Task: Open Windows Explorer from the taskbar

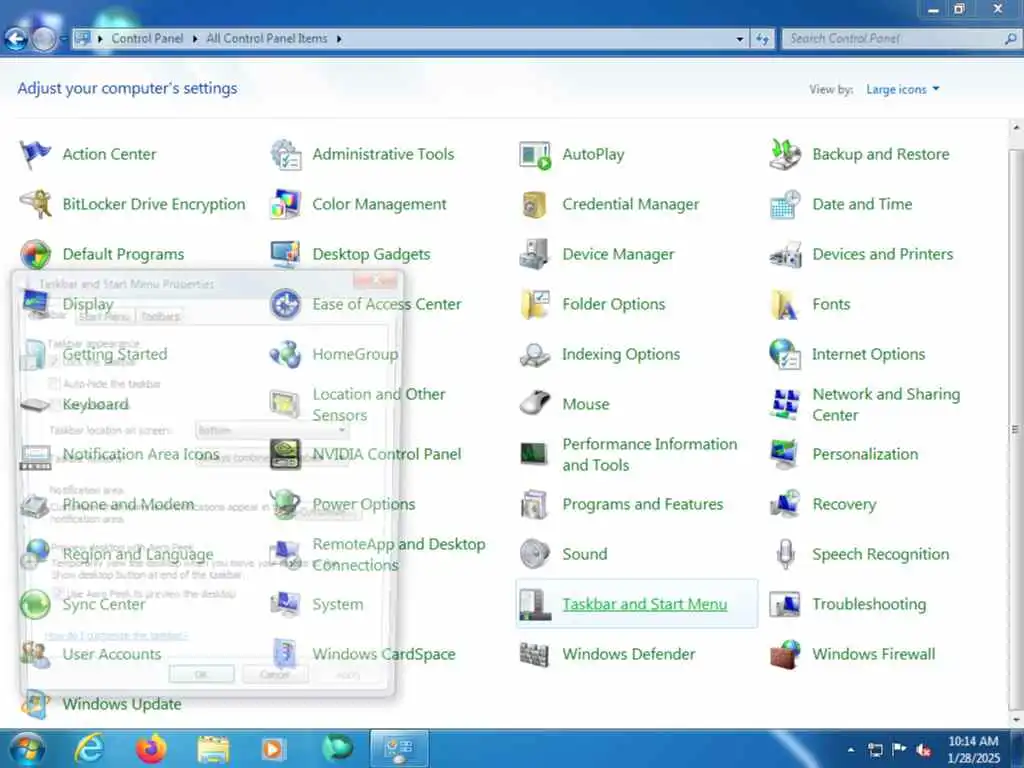Action: click(213, 749)
